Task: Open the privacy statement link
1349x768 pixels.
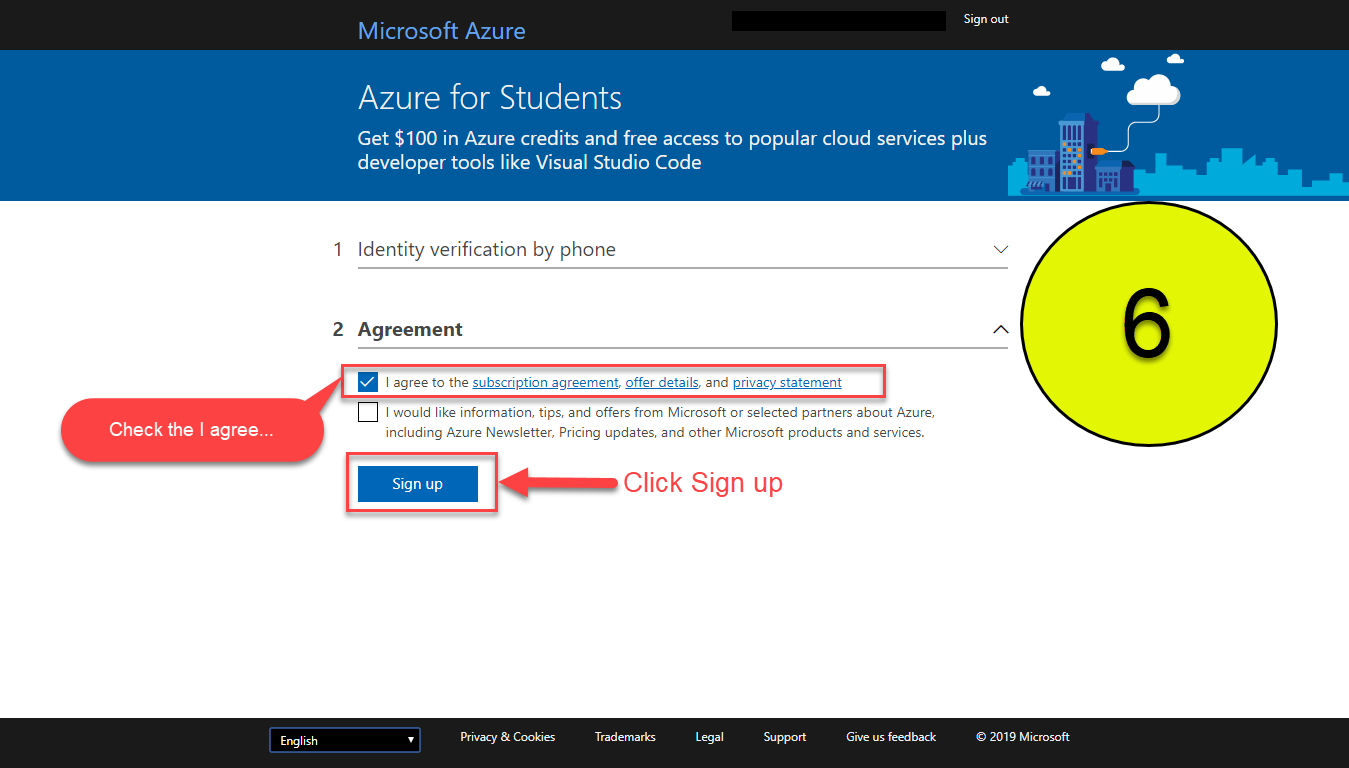Action: (787, 382)
